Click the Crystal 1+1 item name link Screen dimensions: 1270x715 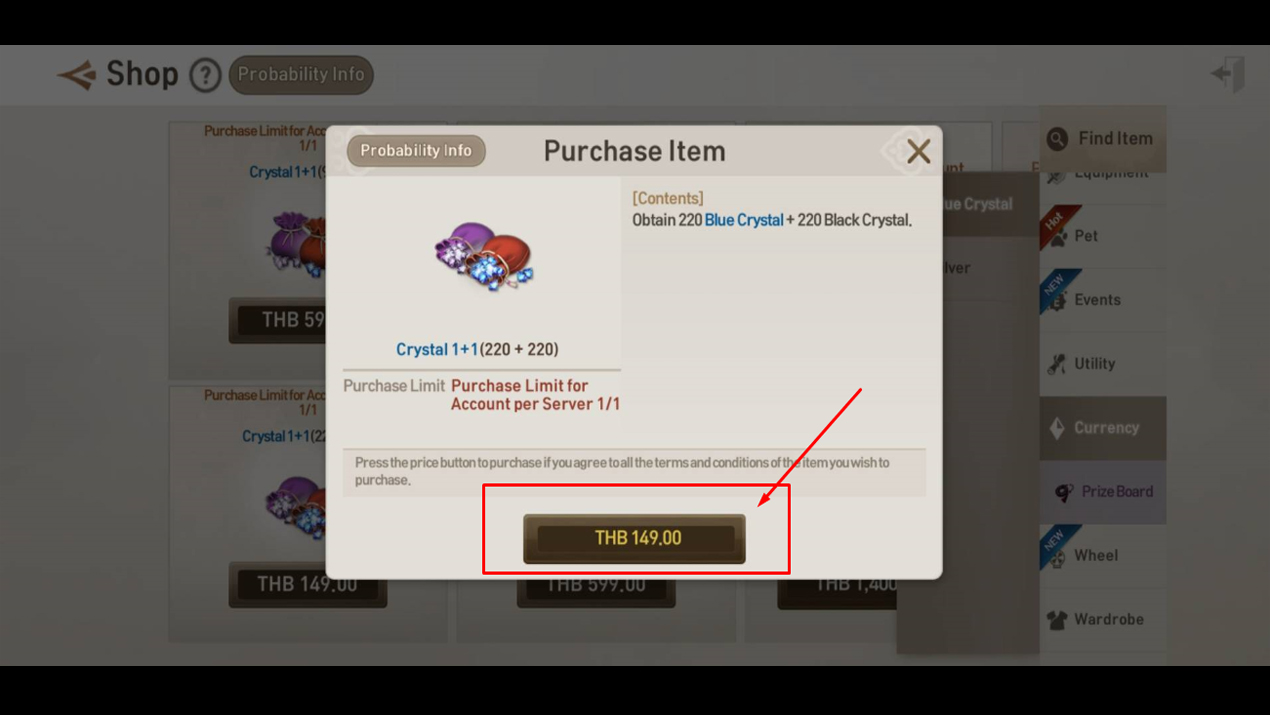(x=437, y=349)
